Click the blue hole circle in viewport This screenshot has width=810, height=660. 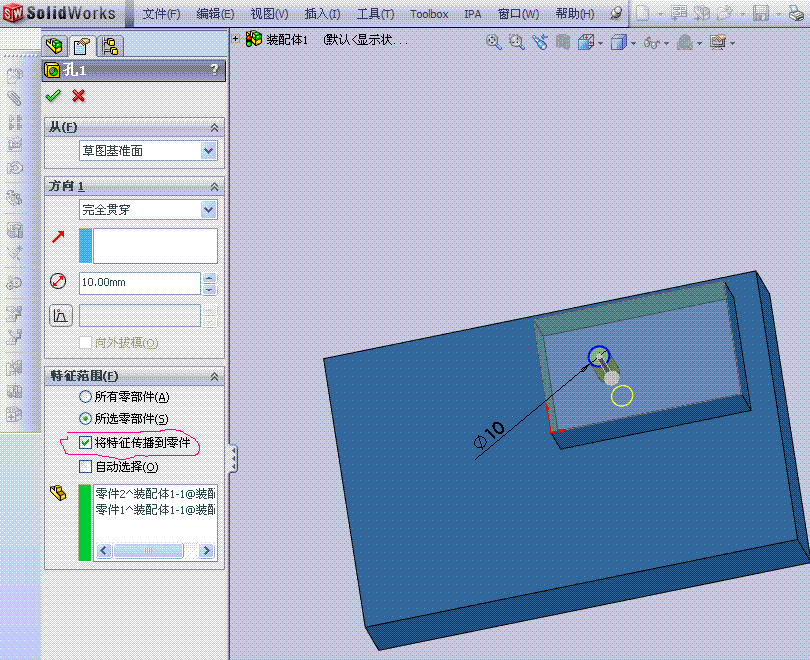point(599,356)
